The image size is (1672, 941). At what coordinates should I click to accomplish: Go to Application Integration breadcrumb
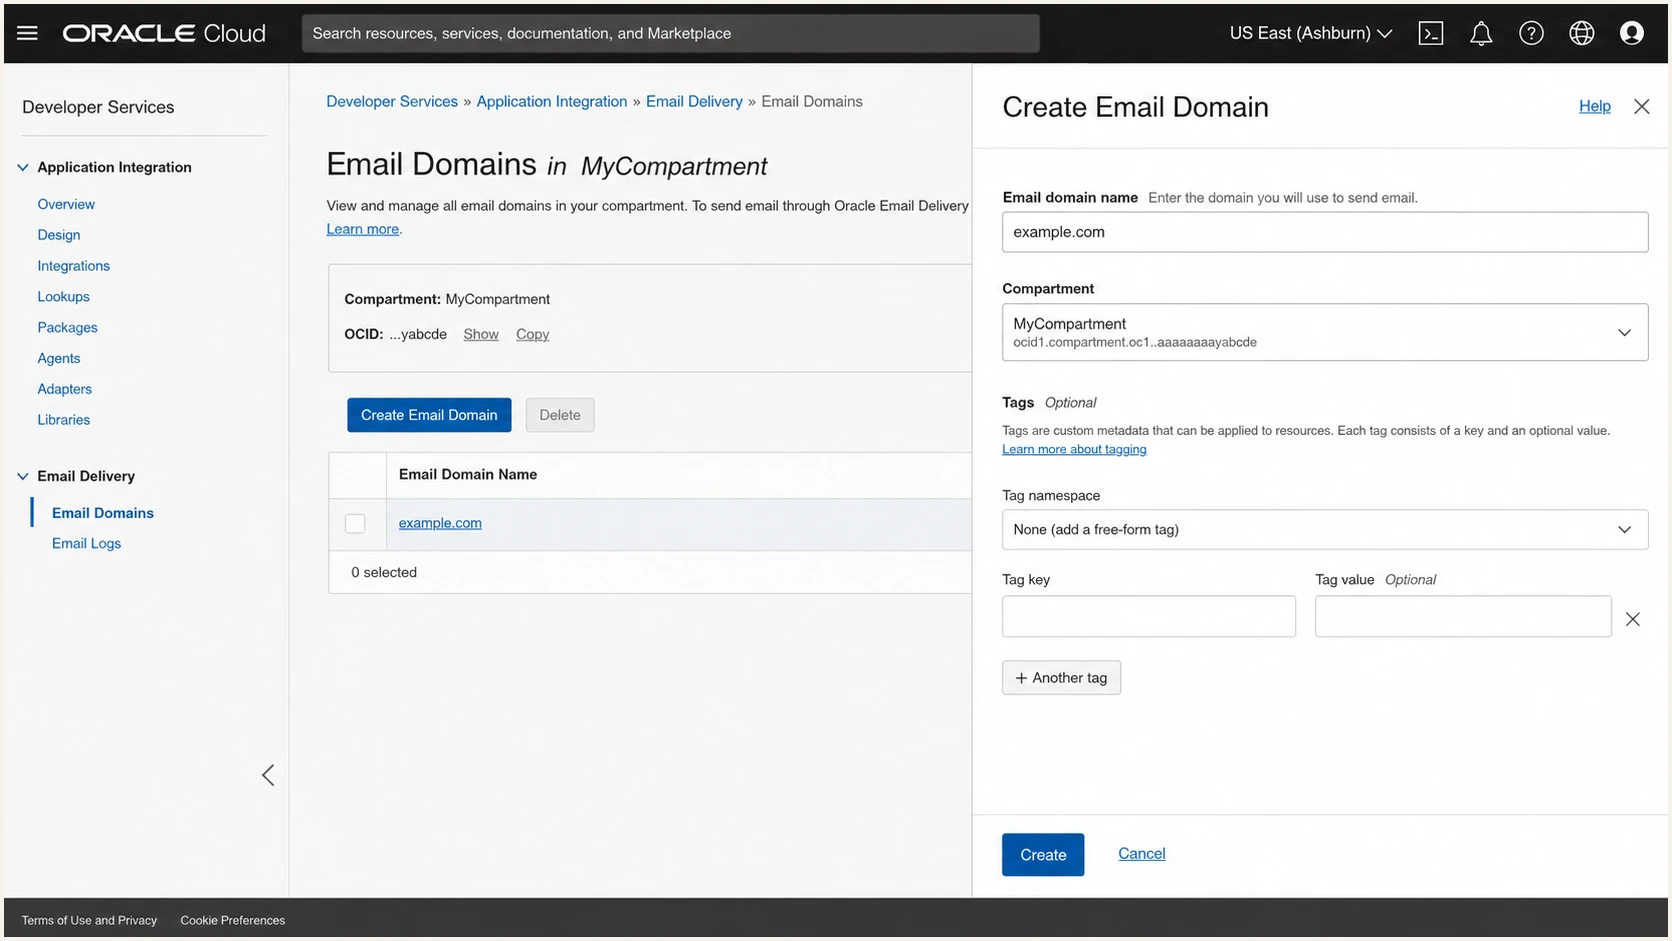point(552,101)
